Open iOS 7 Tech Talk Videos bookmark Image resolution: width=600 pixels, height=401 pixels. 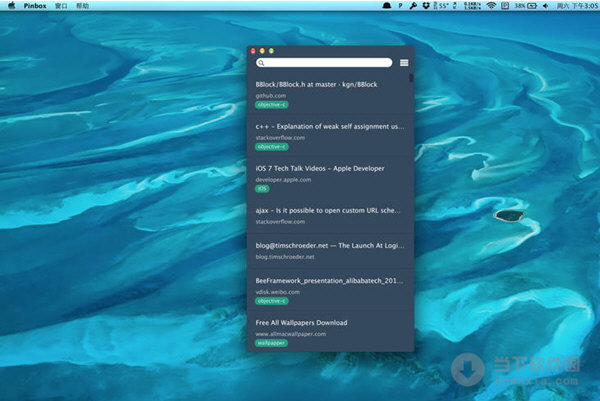tap(320, 168)
